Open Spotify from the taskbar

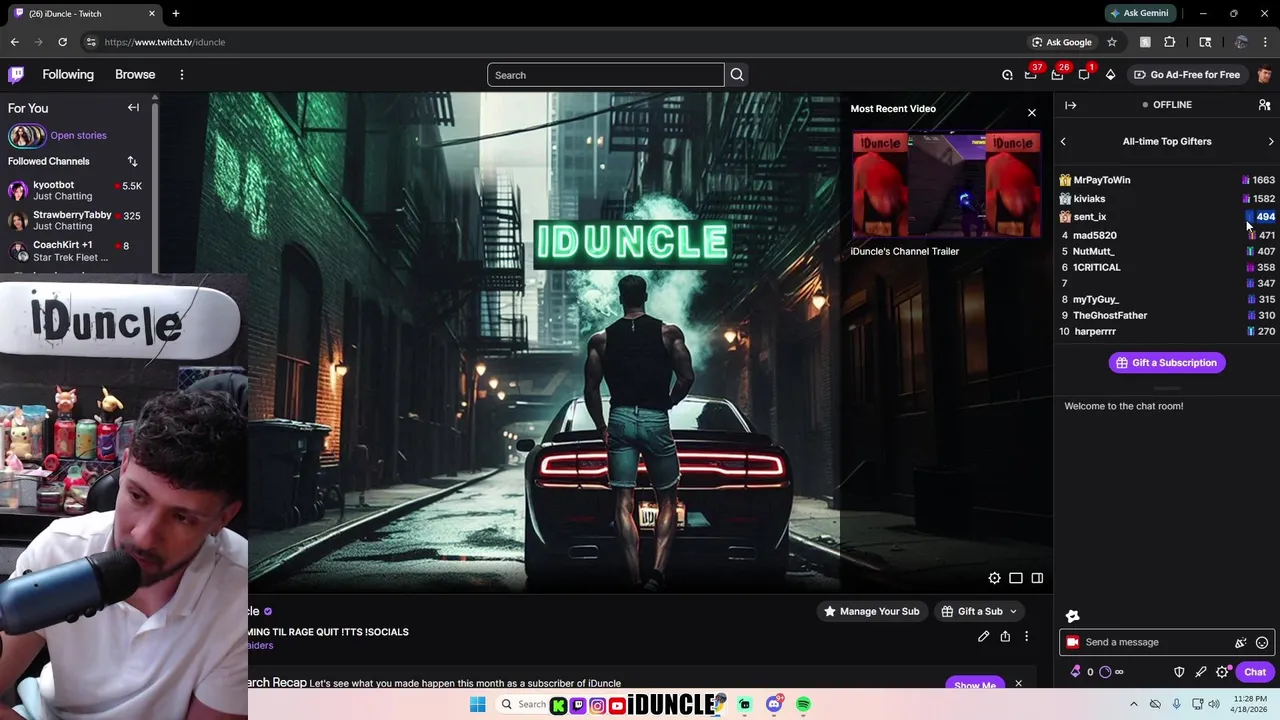pyautogui.click(x=803, y=705)
